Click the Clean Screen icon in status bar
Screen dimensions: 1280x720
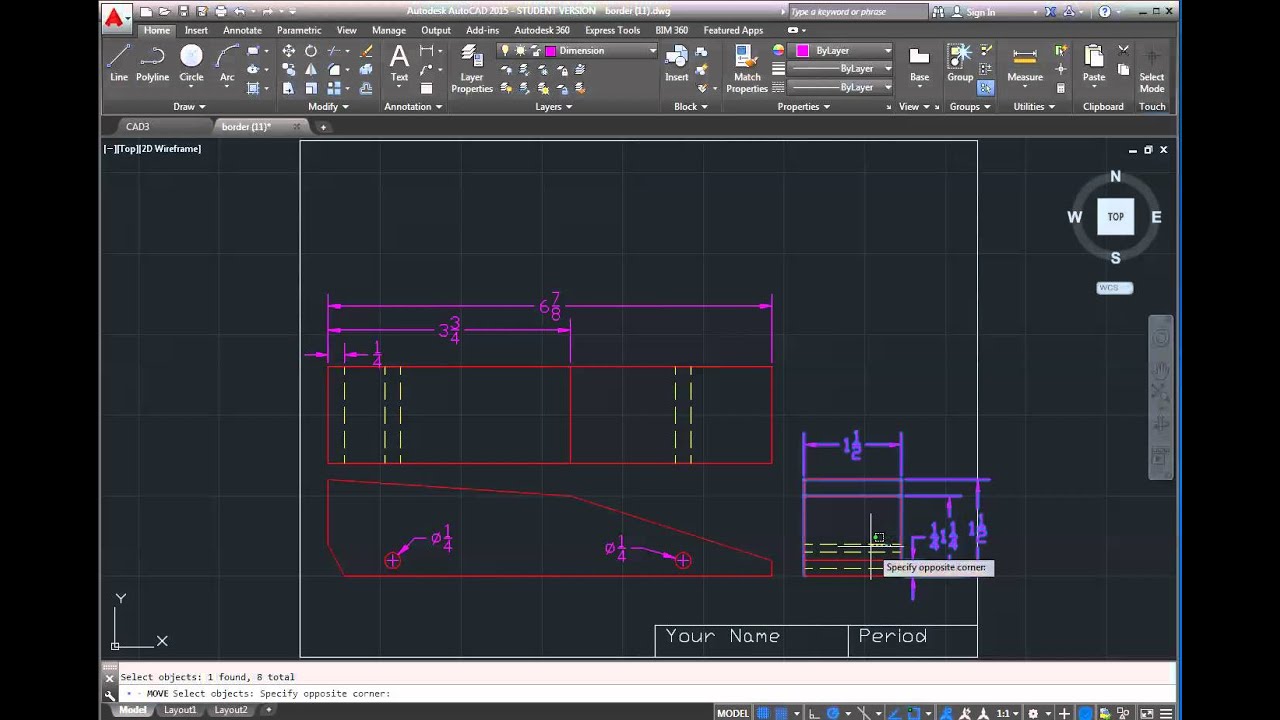point(1146,713)
